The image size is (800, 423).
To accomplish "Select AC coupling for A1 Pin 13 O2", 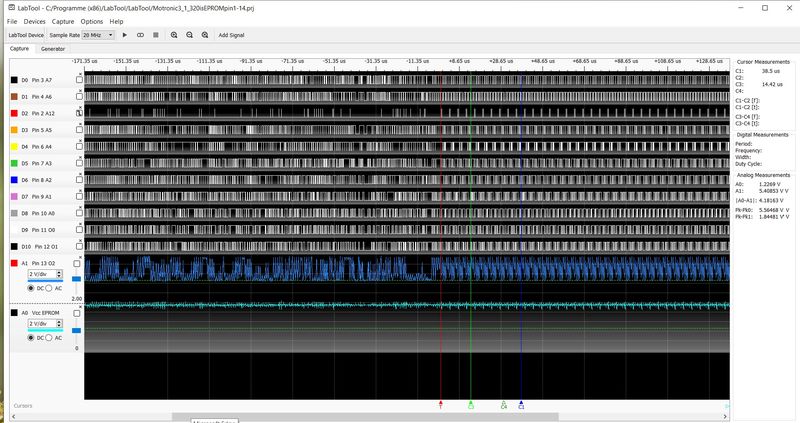I will (x=49, y=288).
